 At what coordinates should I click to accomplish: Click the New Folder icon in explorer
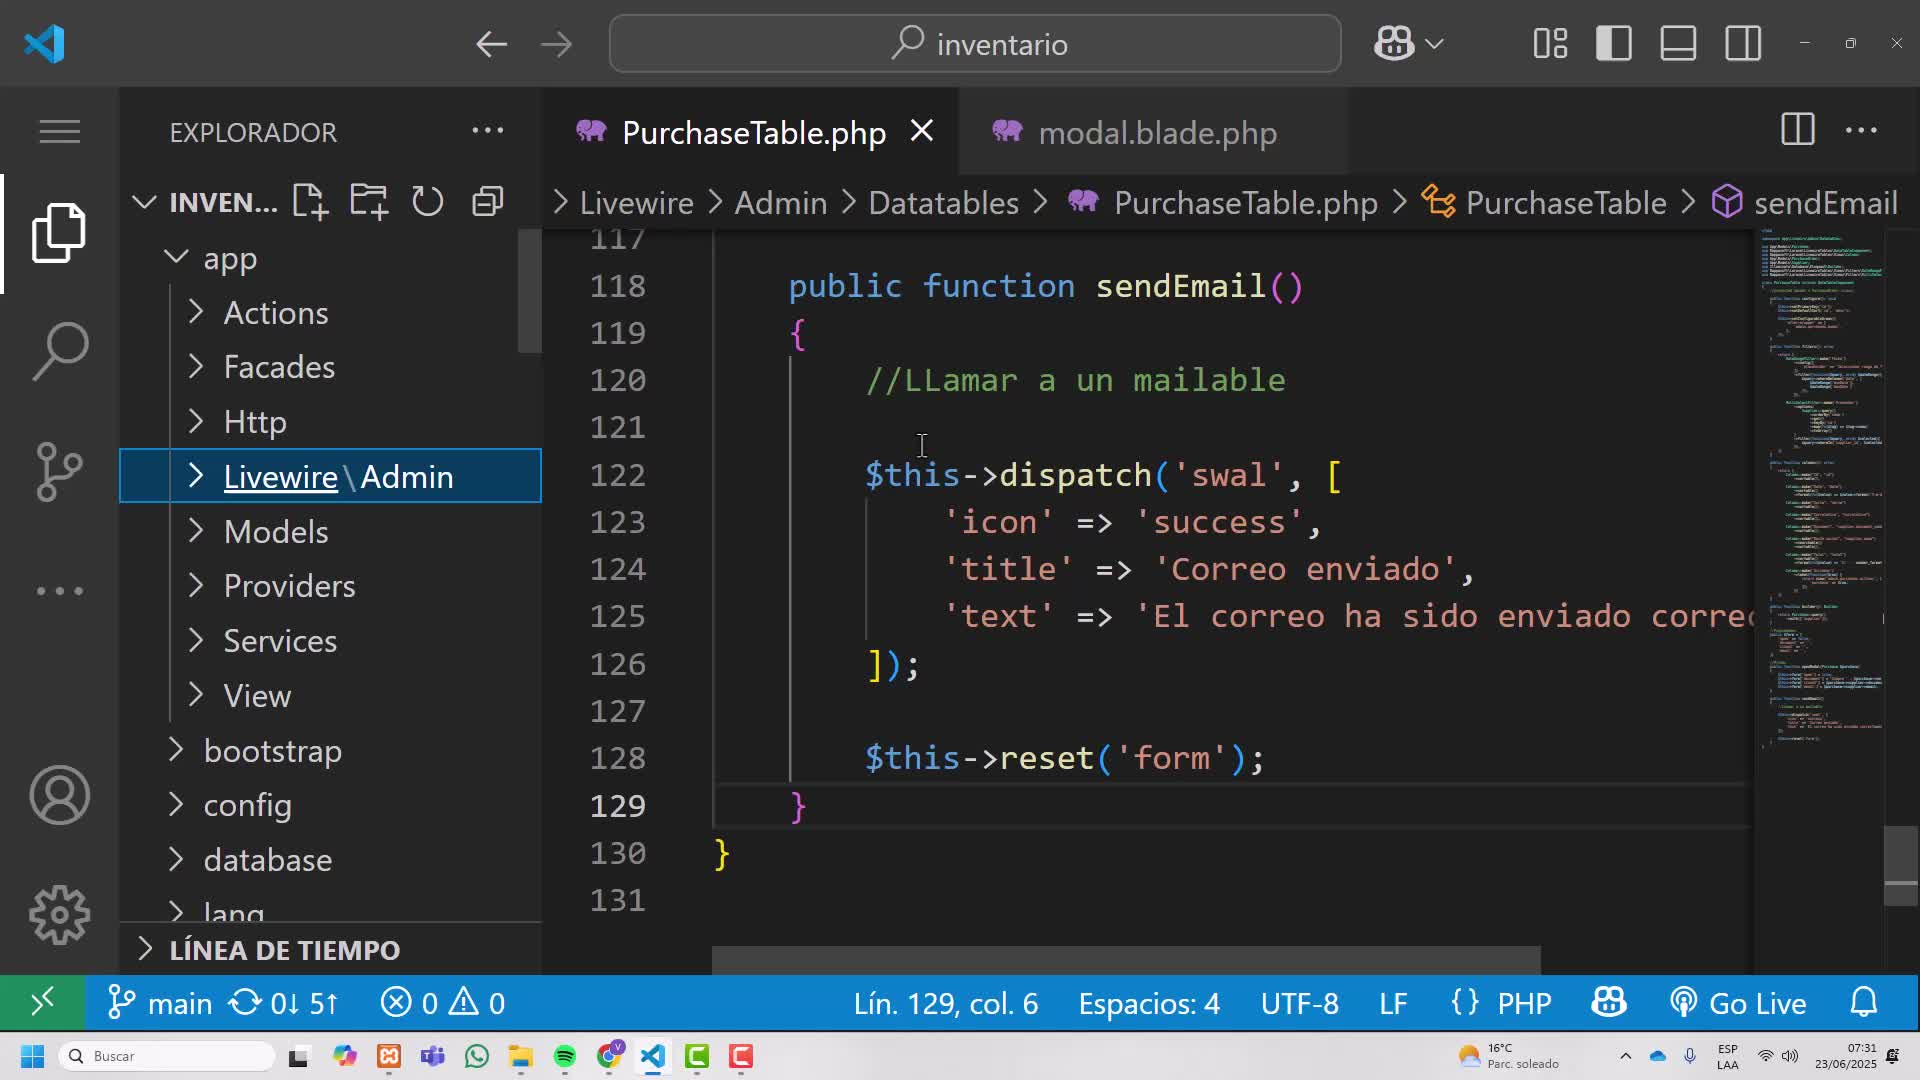pyautogui.click(x=369, y=202)
